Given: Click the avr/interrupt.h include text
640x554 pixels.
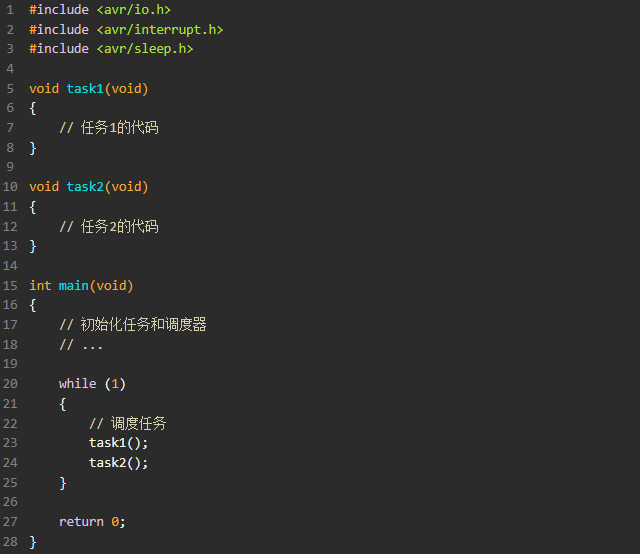Looking at the screenshot, I should pyautogui.click(x=160, y=29).
